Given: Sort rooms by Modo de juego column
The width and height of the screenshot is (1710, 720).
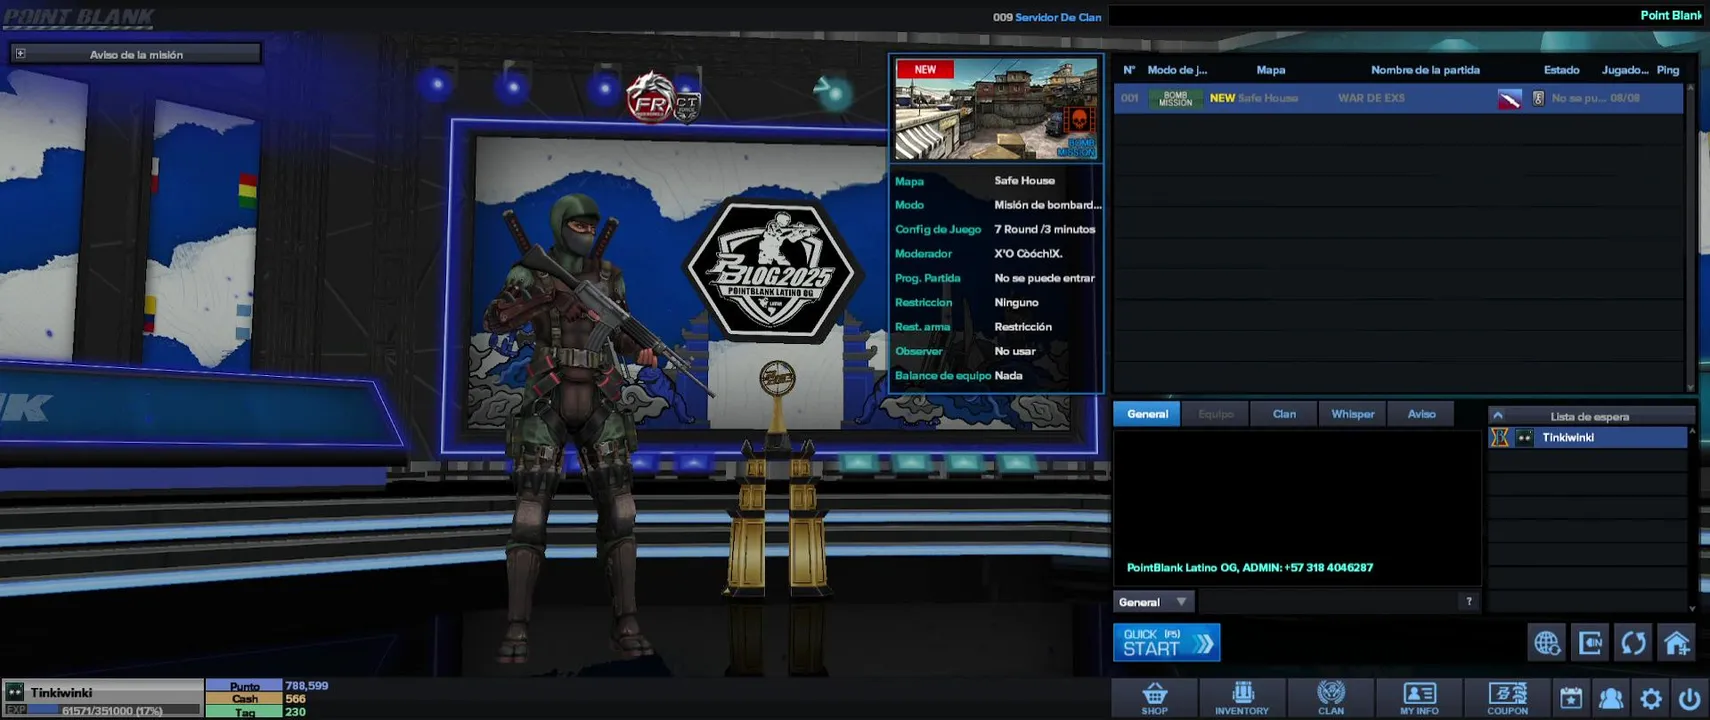Looking at the screenshot, I should coord(1177,70).
